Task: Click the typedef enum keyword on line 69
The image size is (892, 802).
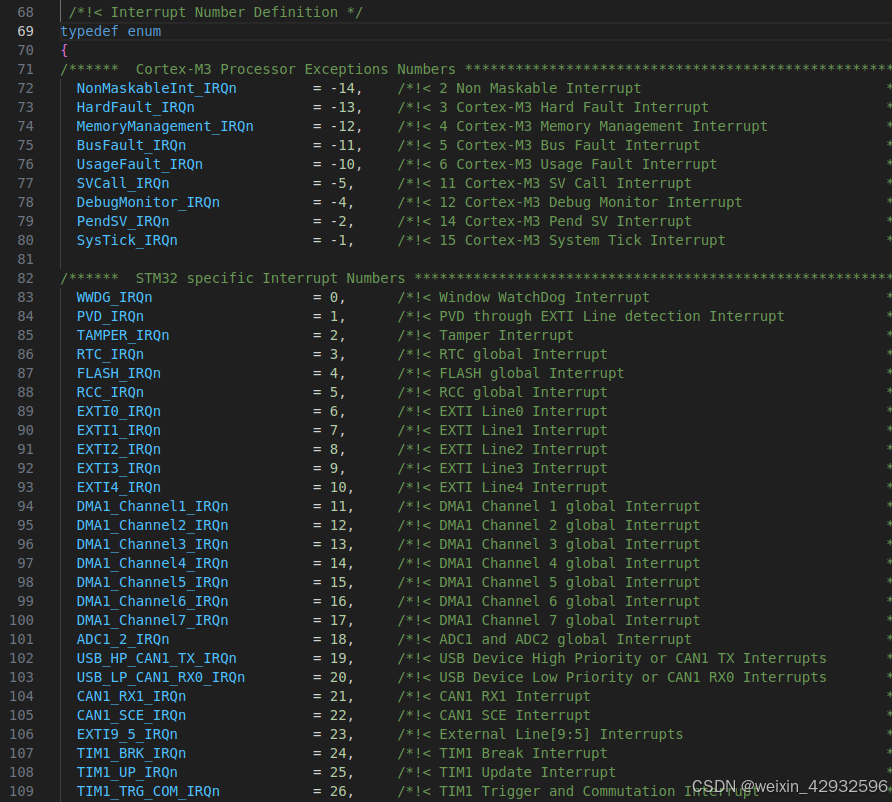Action: tap(110, 31)
